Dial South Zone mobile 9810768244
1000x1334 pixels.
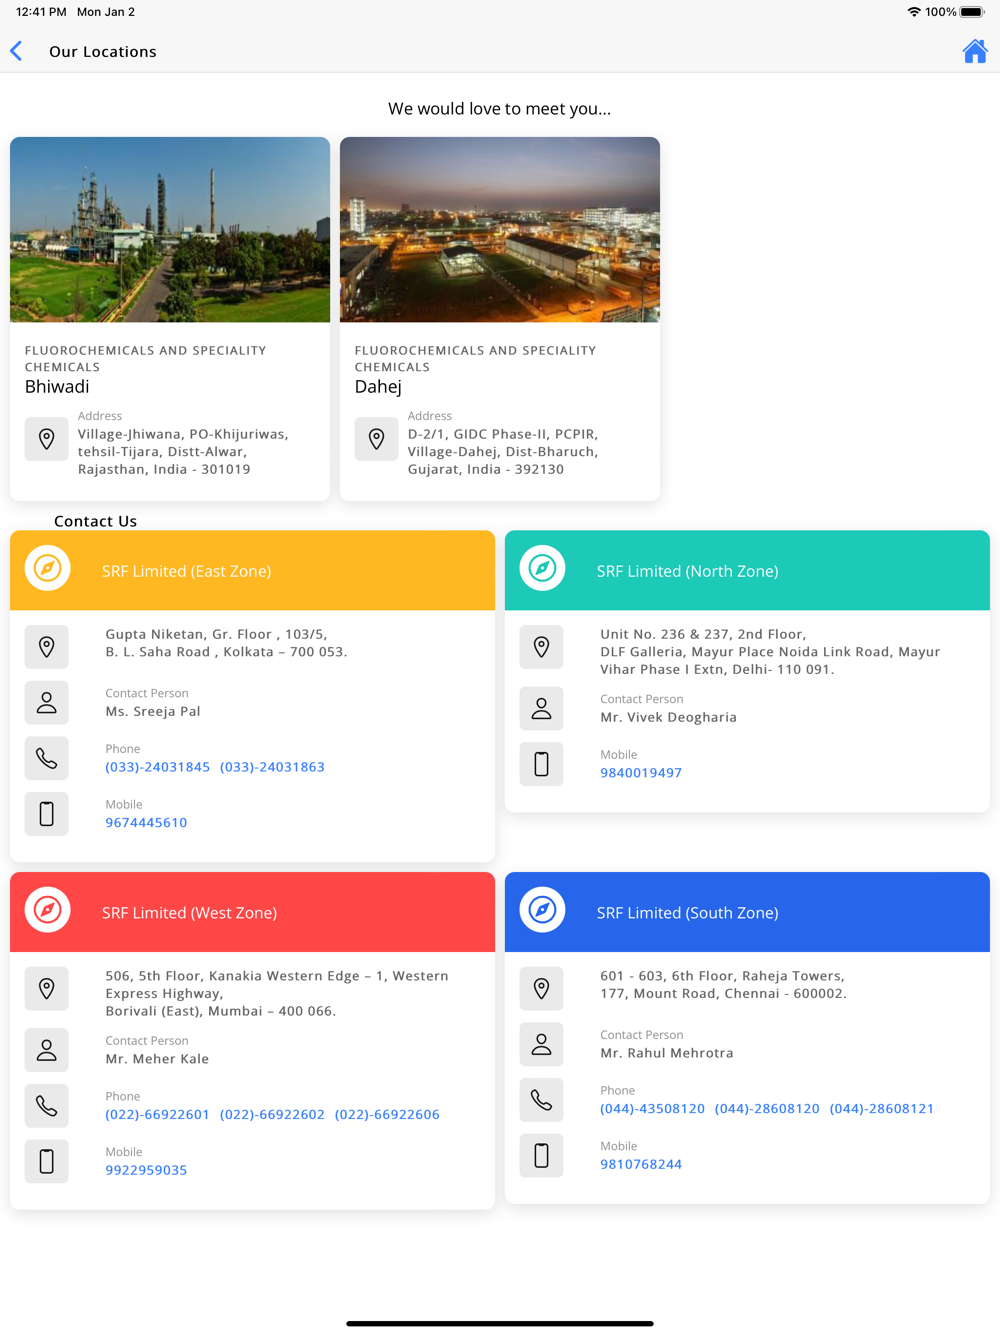(x=641, y=1165)
